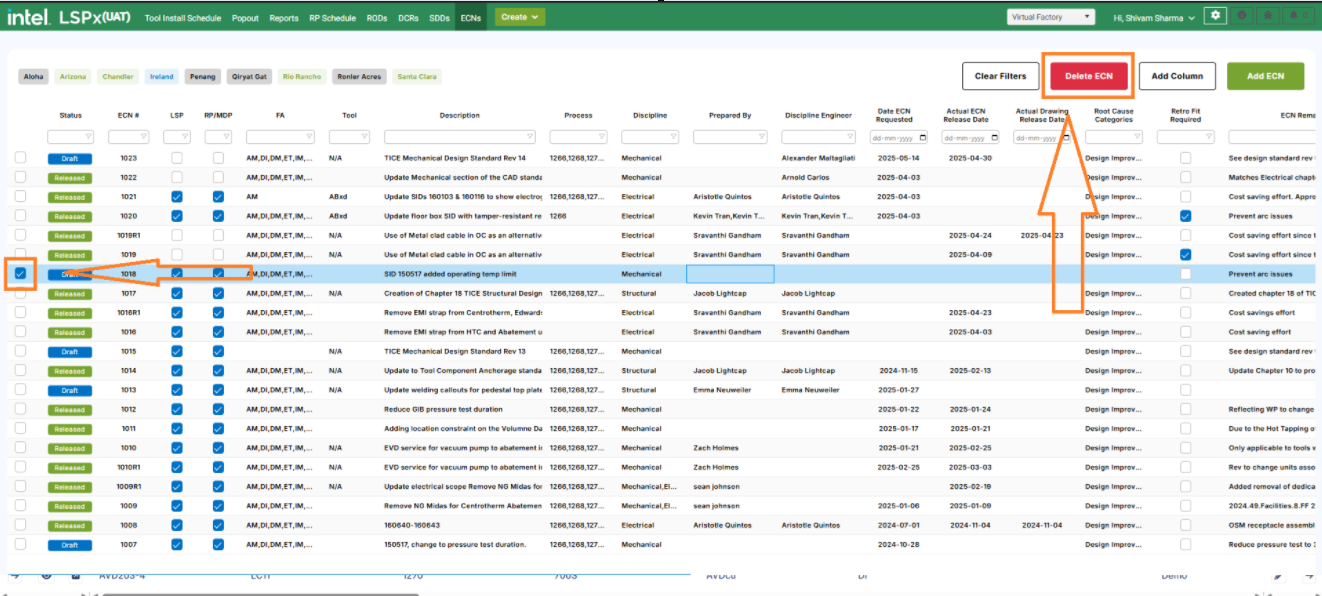This screenshot has width=1322, height=596.
Task: Click the Intel logo
Action: 29,17
